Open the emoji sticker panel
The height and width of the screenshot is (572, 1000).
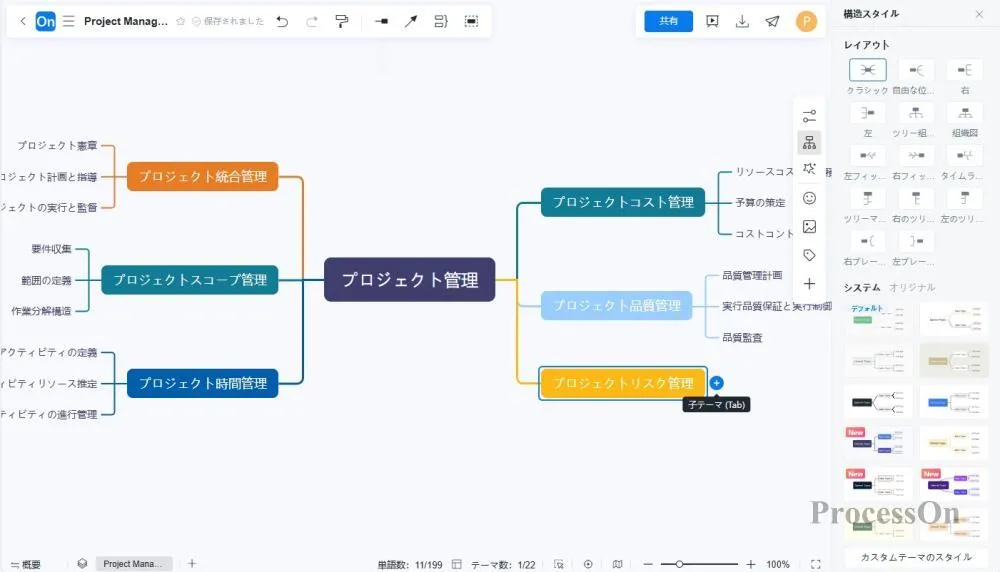pos(809,199)
